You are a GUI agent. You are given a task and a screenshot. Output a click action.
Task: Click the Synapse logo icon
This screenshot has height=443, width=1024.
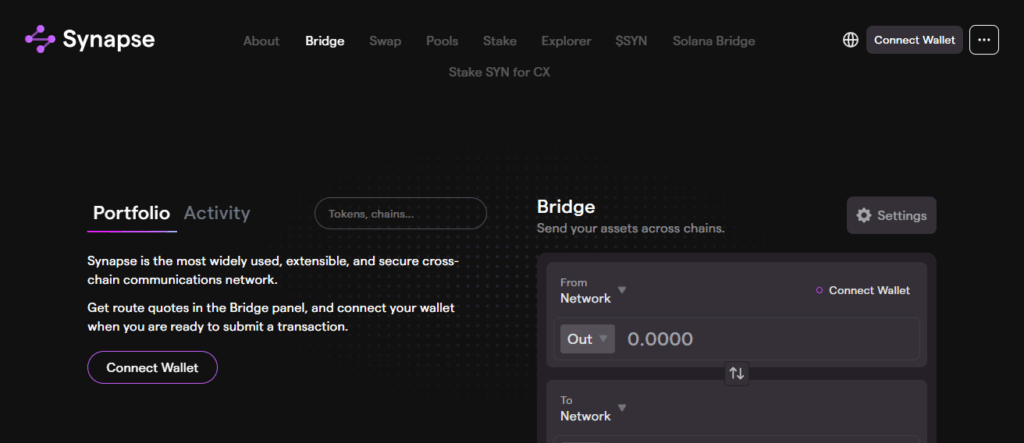[x=40, y=40]
